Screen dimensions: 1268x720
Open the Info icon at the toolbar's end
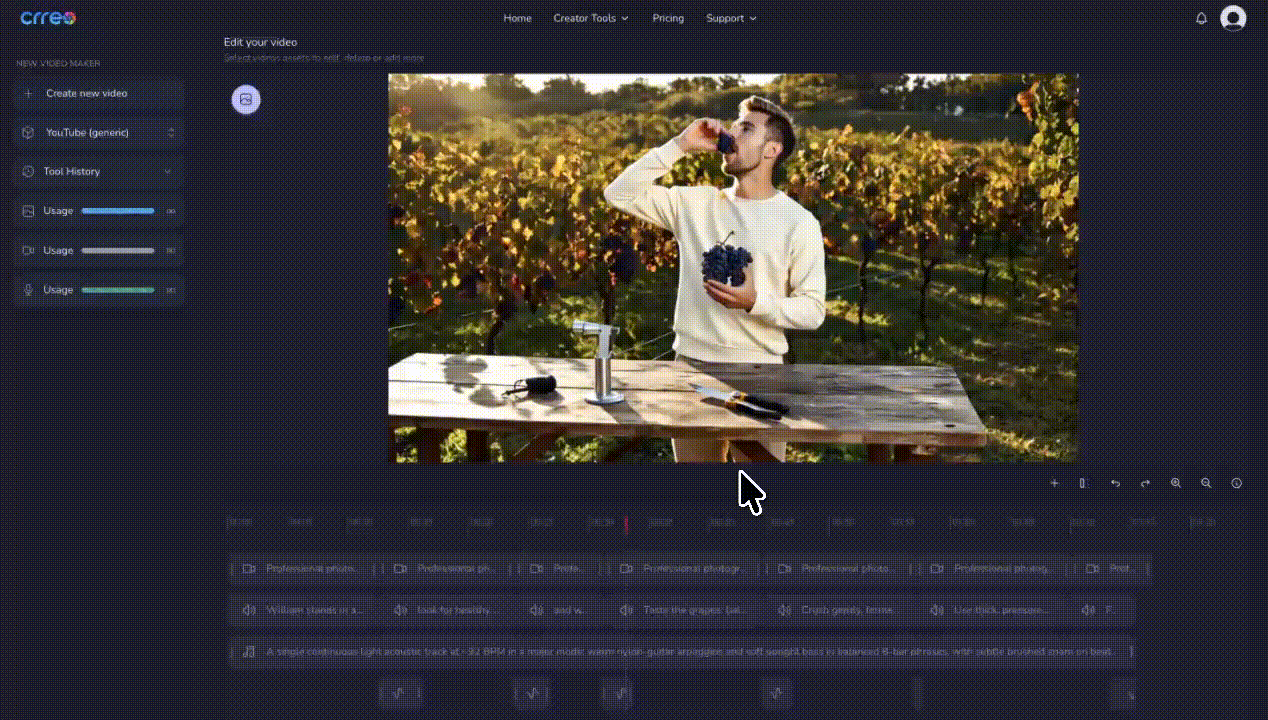coord(1237,483)
